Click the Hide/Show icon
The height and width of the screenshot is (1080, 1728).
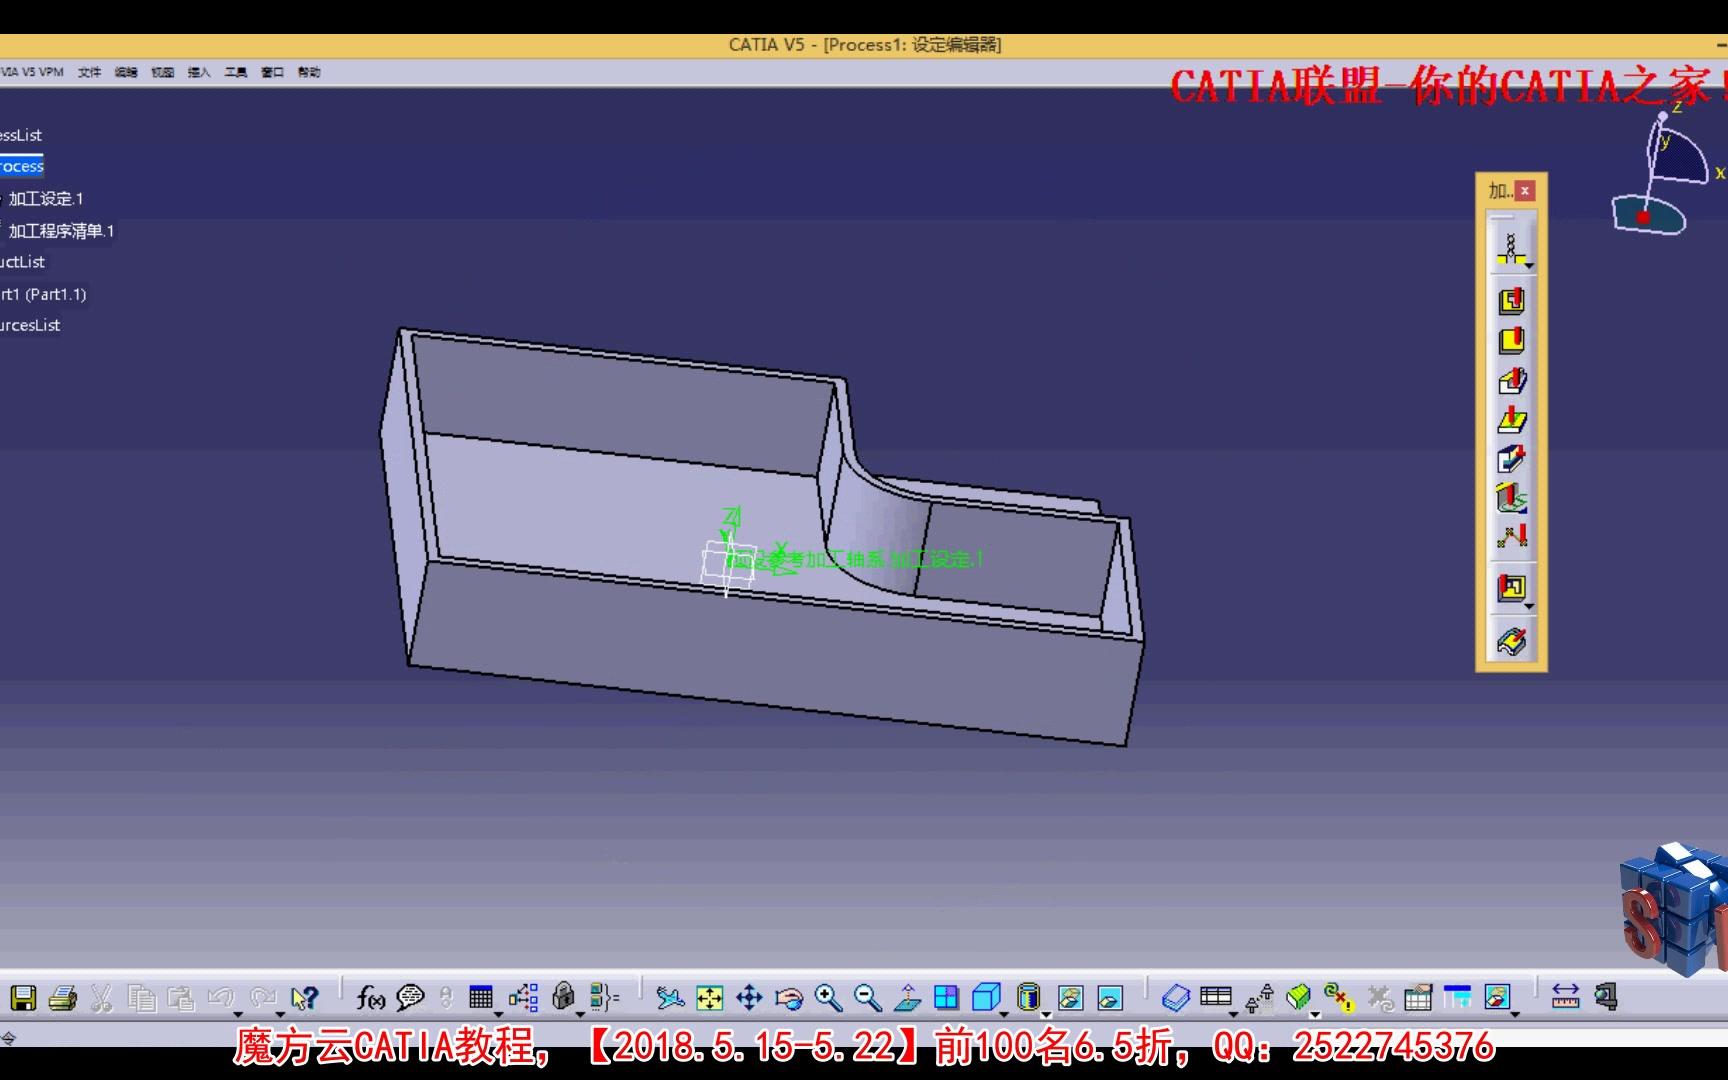[x=1070, y=997]
